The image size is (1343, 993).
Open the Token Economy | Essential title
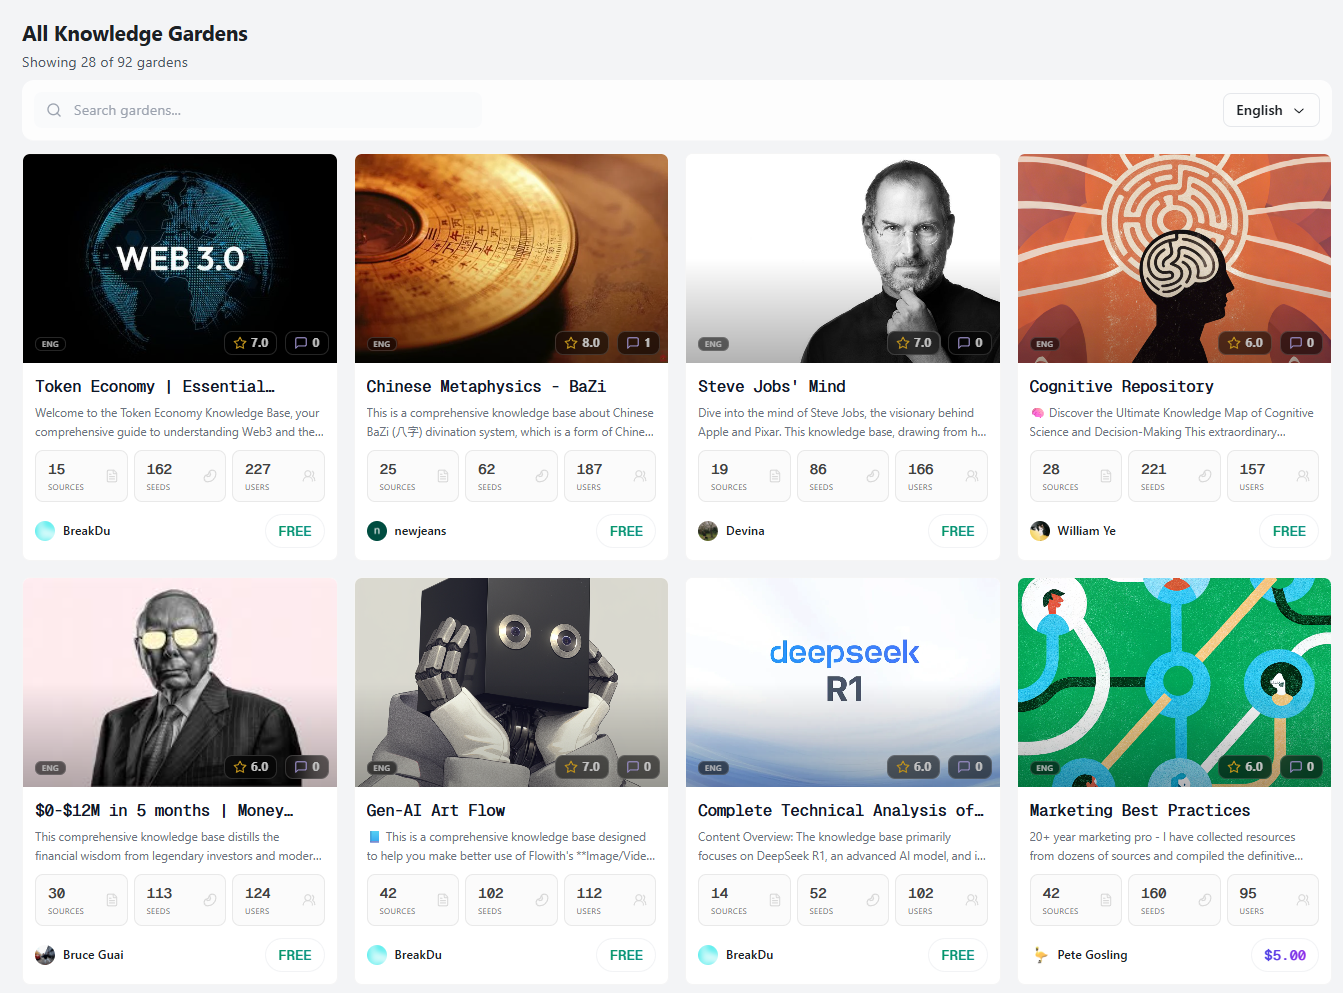point(155,386)
